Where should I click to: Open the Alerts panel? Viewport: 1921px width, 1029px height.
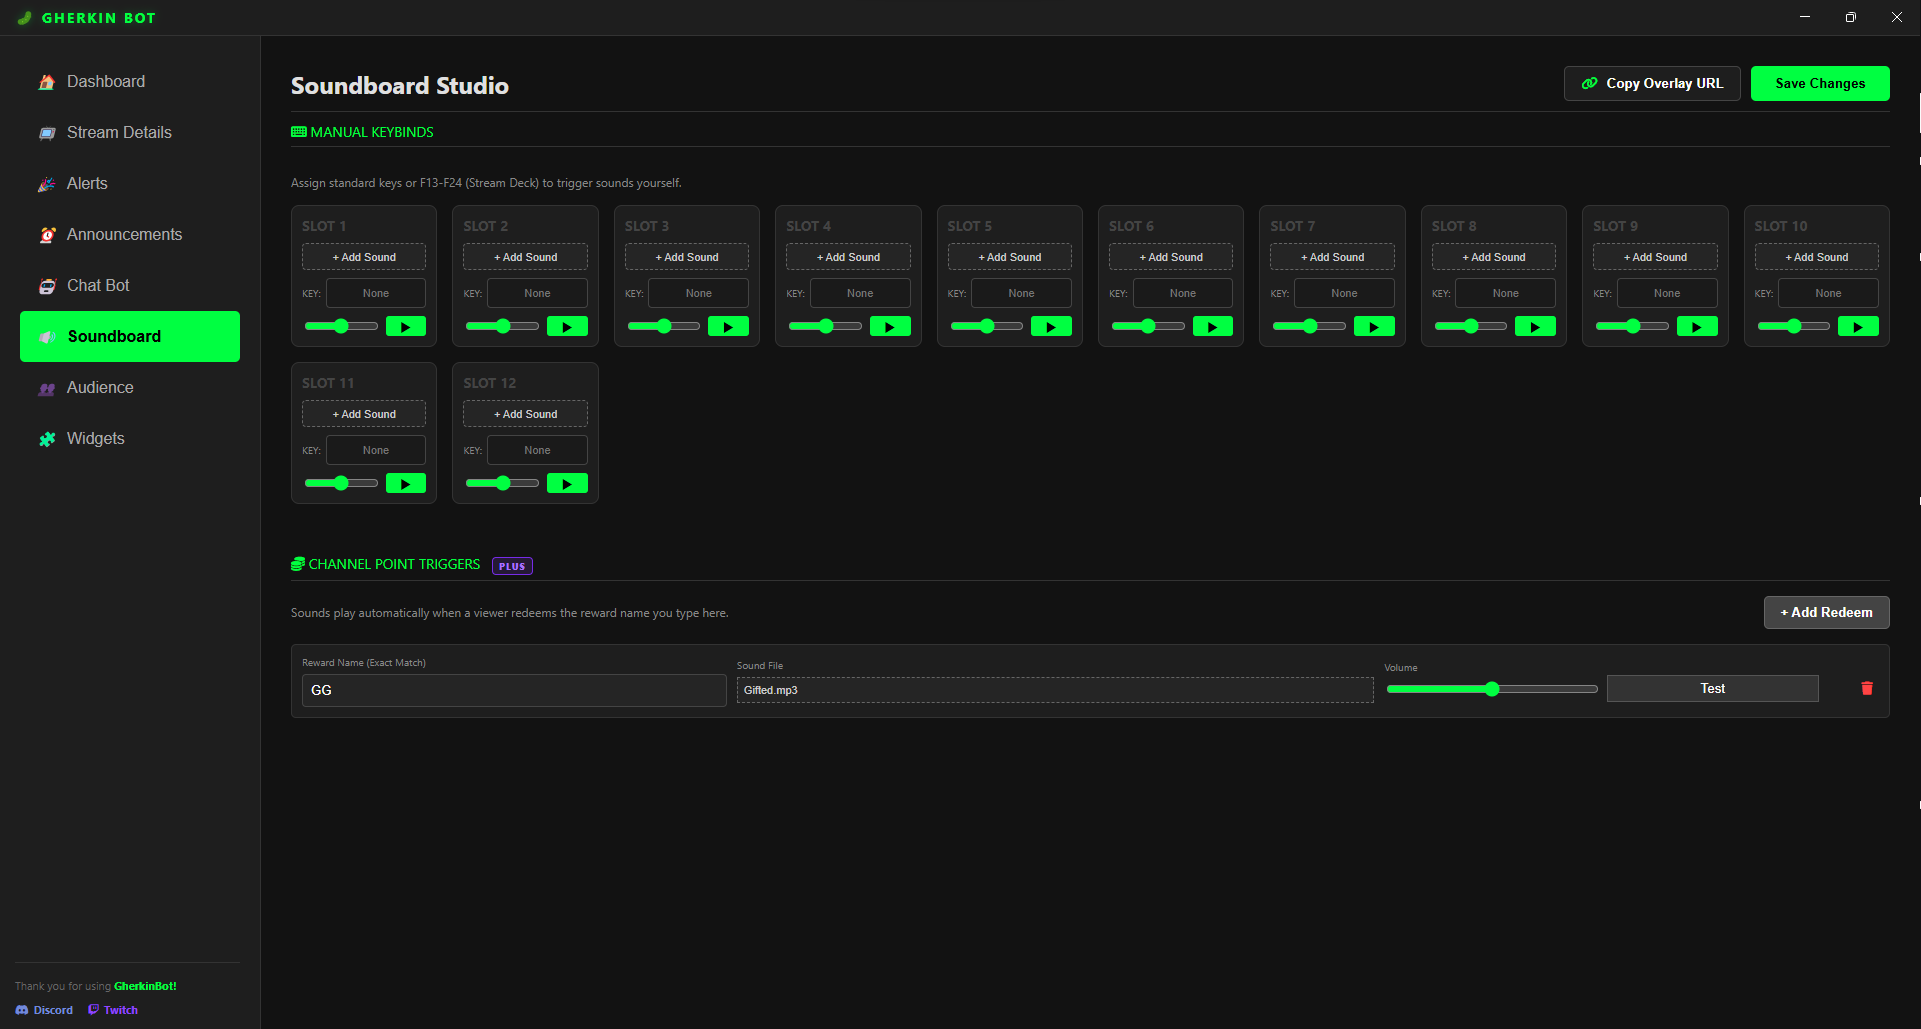pos(87,183)
